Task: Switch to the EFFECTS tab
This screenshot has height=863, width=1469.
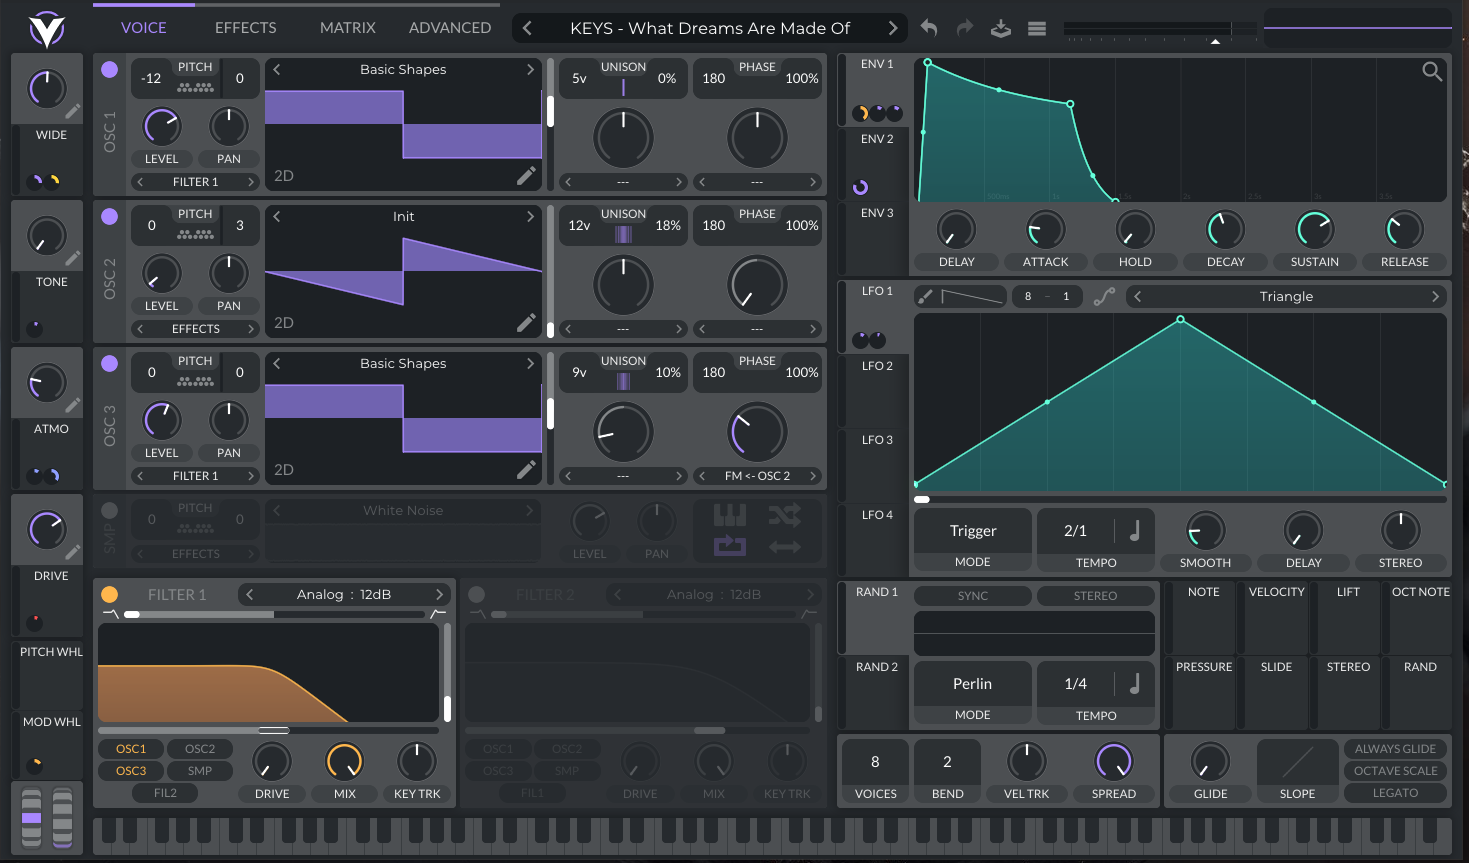Action: (245, 28)
